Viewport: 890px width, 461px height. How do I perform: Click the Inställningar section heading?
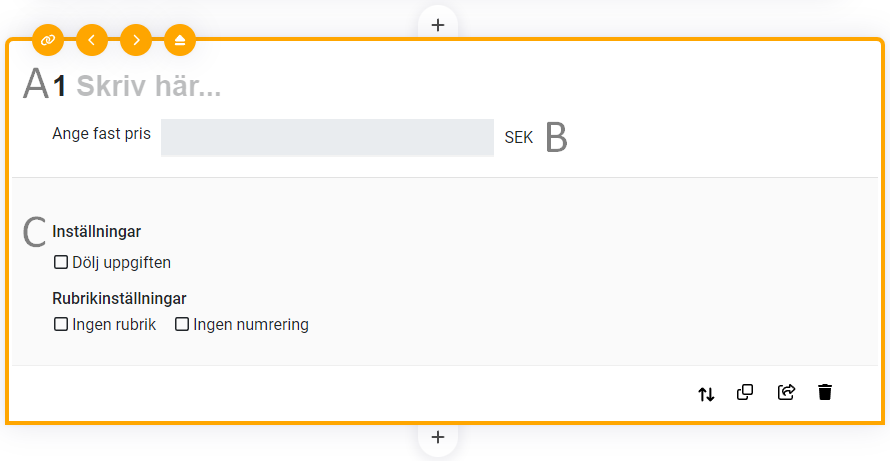click(96, 232)
